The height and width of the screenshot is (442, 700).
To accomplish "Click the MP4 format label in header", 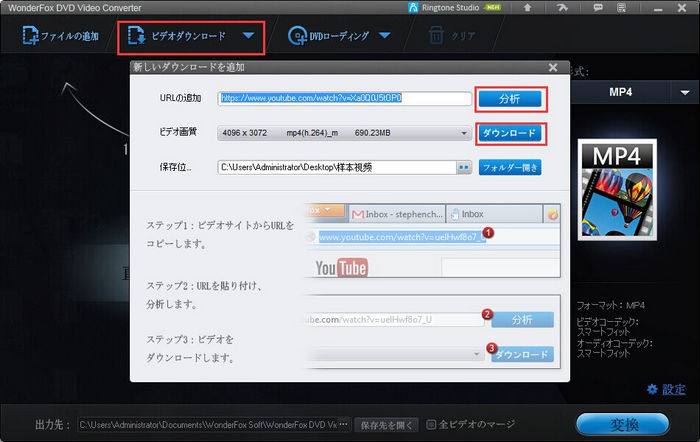I will click(x=621, y=92).
